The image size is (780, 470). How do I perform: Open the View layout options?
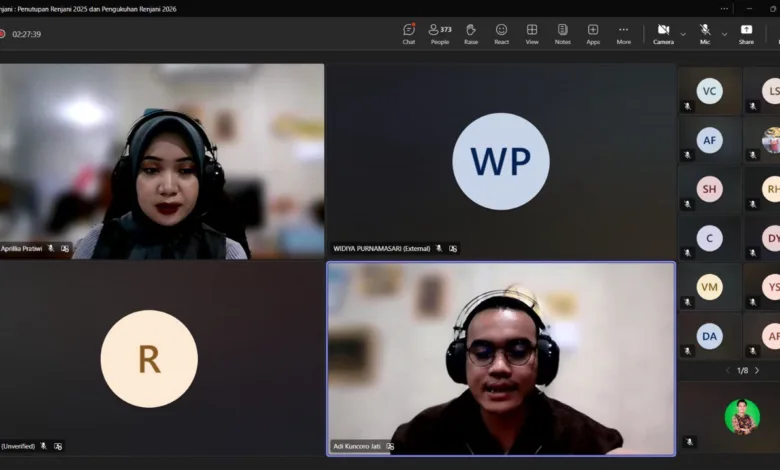click(x=532, y=34)
